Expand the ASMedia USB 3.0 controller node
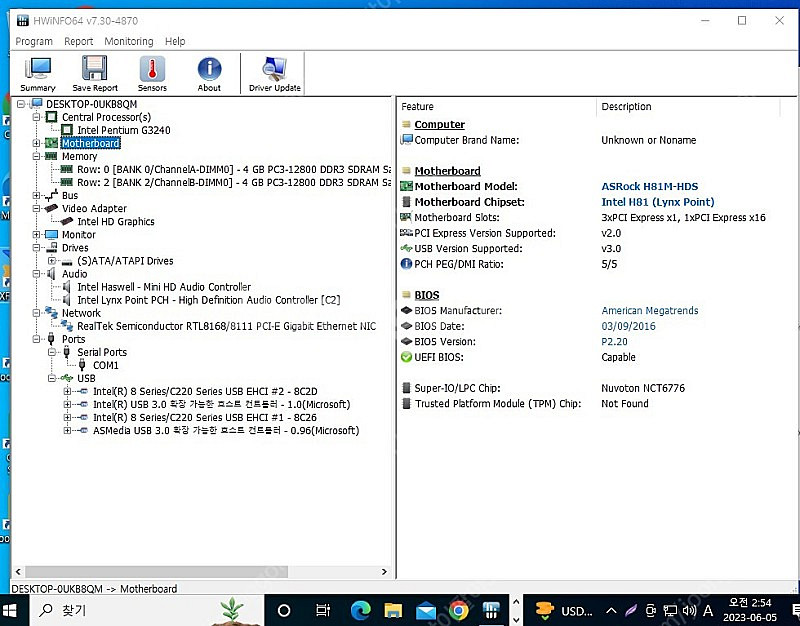800x626 pixels. coord(67,431)
